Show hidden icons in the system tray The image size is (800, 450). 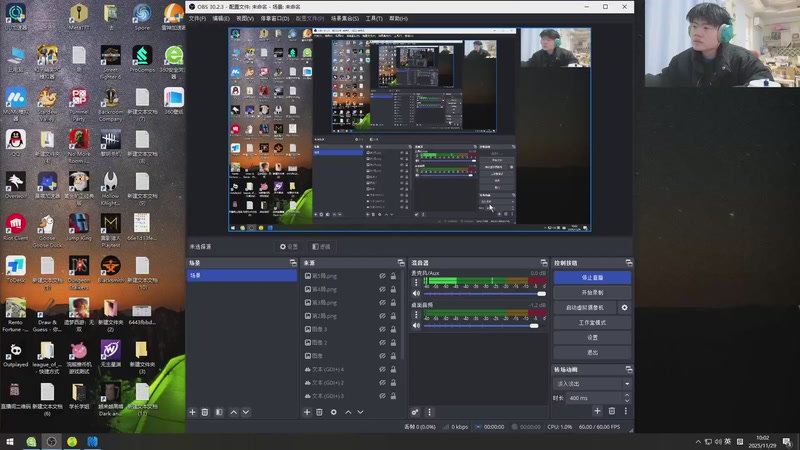[698, 442]
